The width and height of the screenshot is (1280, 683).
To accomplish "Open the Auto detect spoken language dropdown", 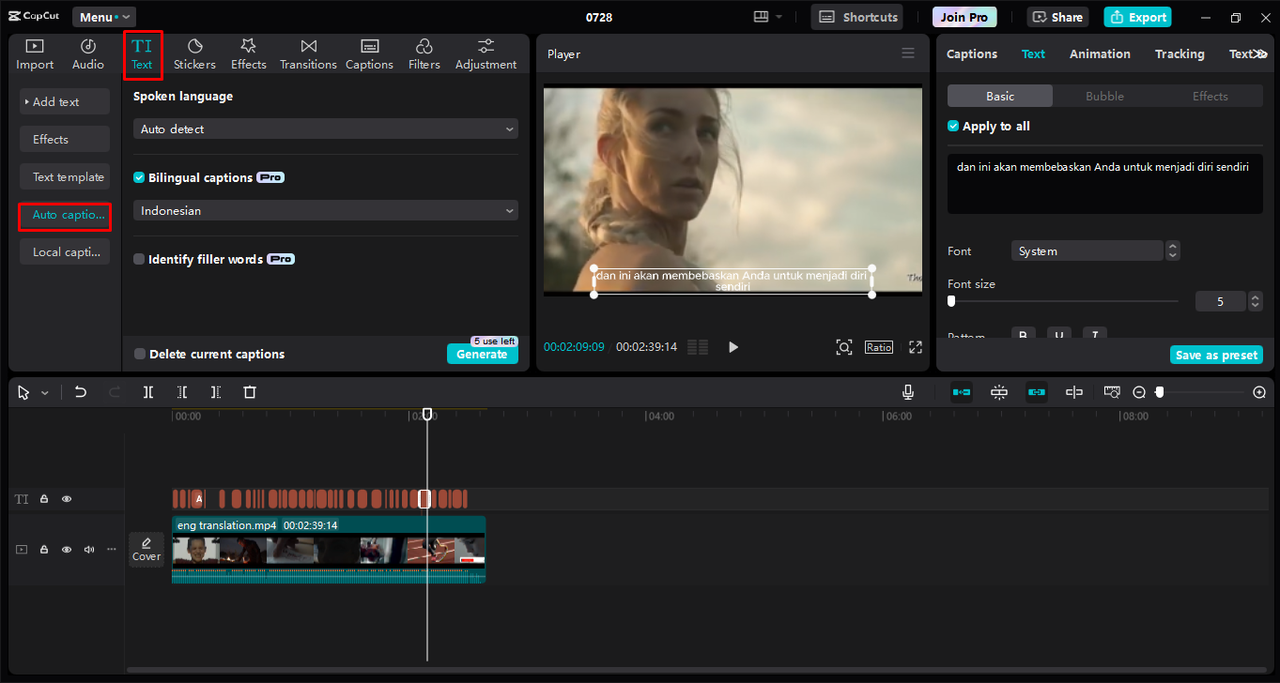I will tap(326, 129).
